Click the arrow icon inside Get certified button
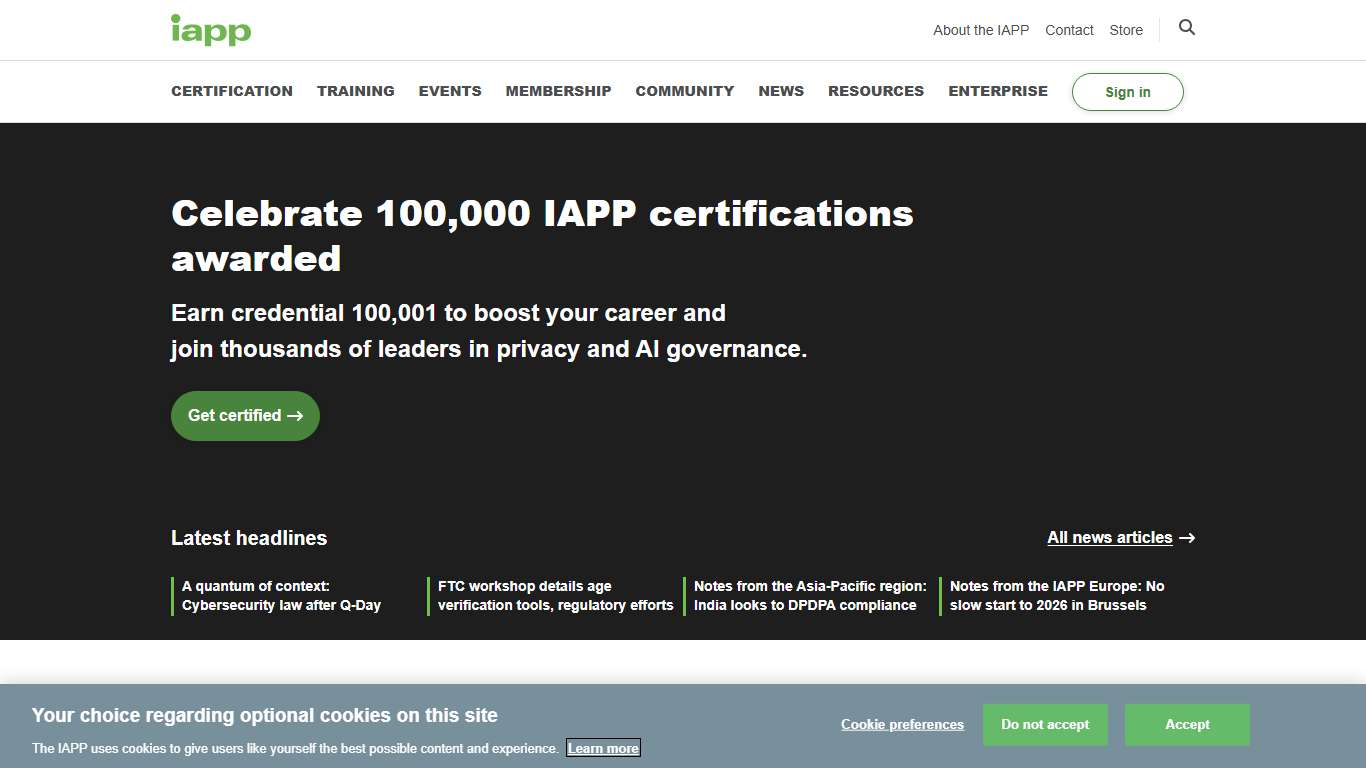The height and width of the screenshot is (768, 1366). (x=297, y=415)
